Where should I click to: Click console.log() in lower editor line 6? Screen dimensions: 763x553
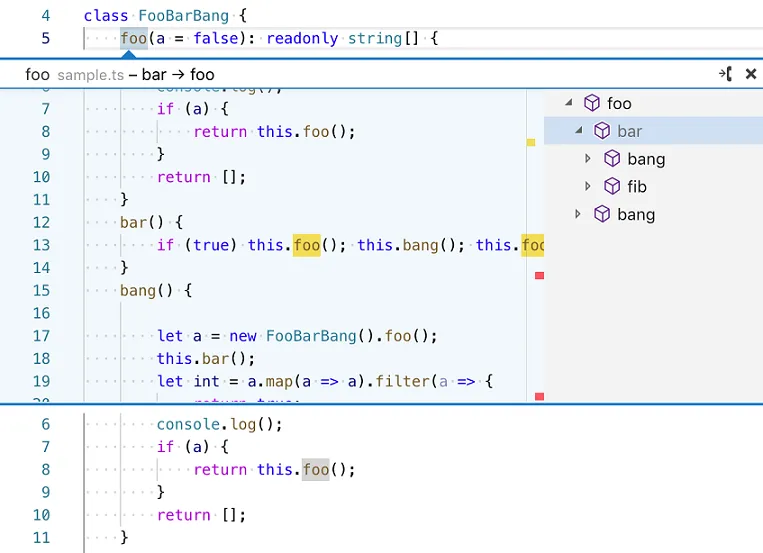click(219, 424)
